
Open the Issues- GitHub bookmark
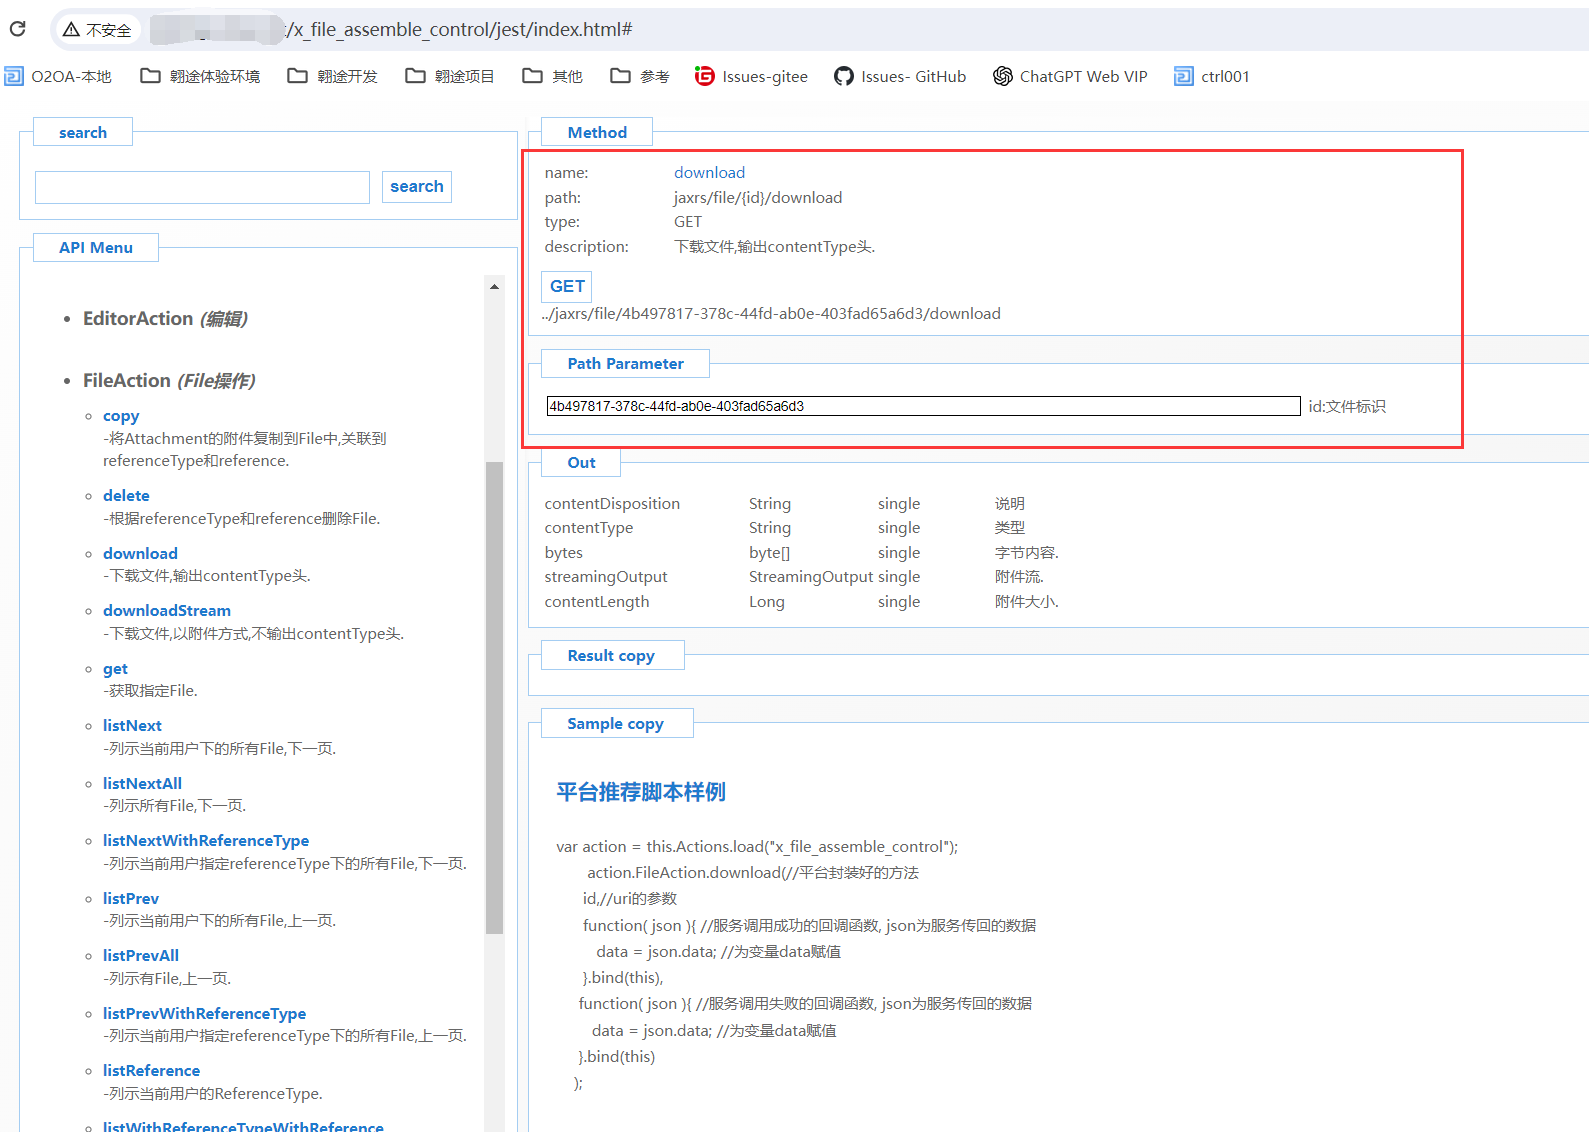click(900, 76)
